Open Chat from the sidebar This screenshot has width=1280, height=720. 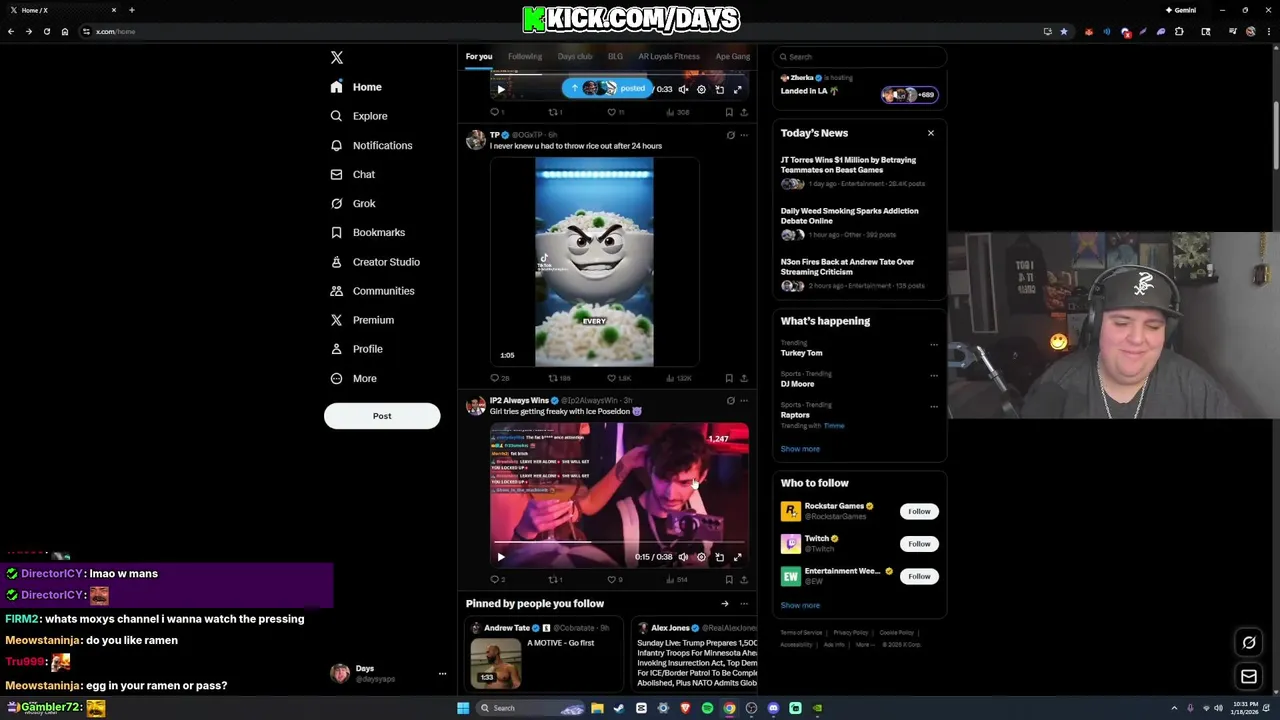pos(353,174)
